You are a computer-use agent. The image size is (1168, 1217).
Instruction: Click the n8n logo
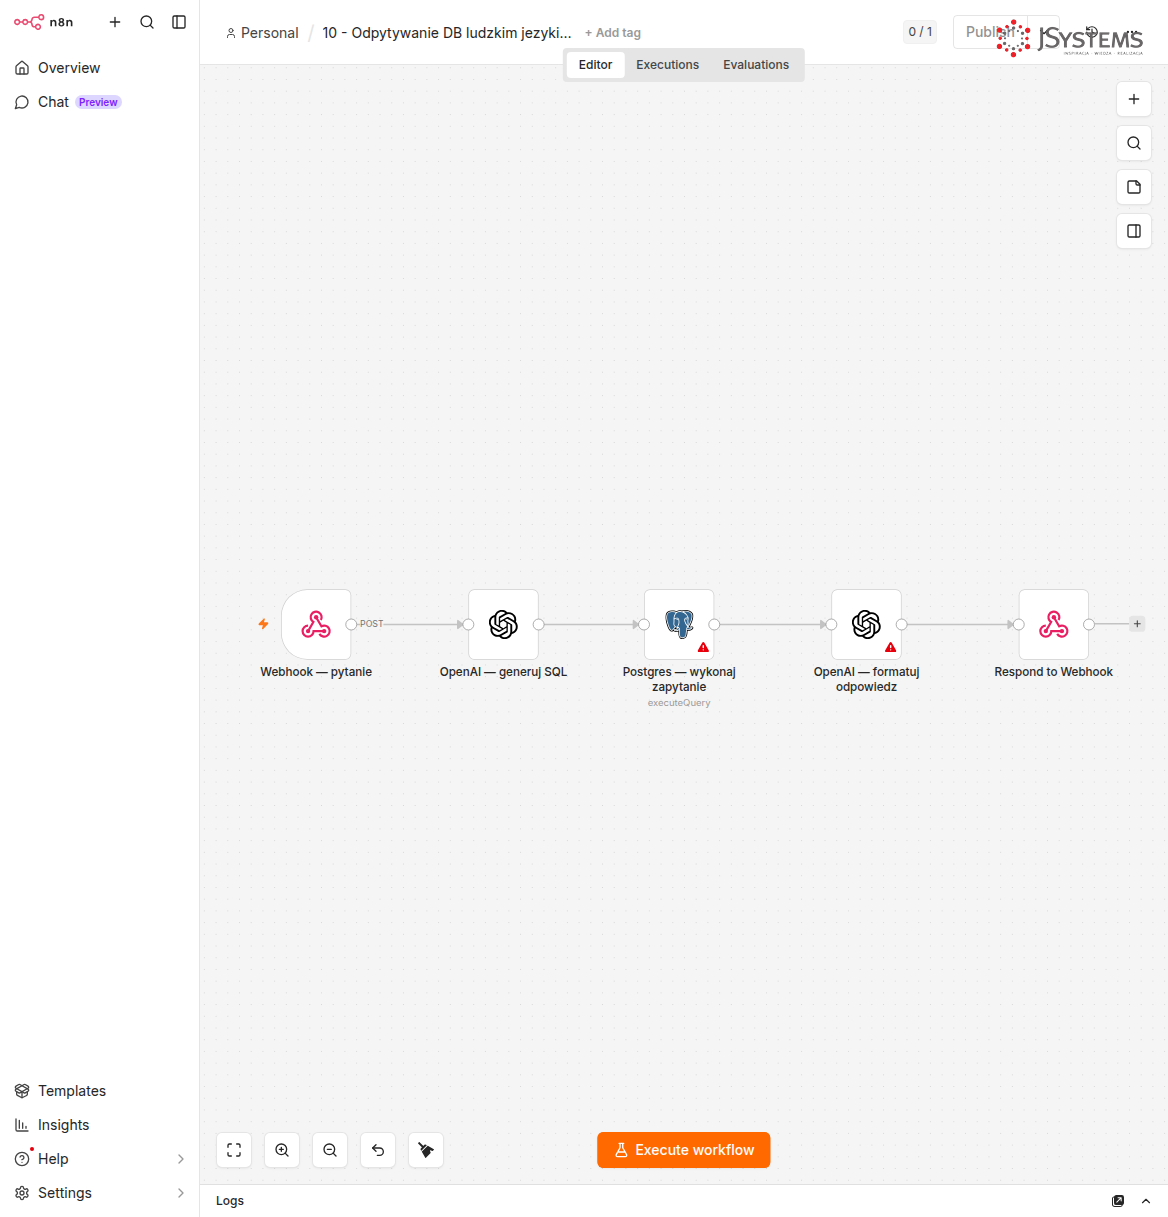(43, 22)
